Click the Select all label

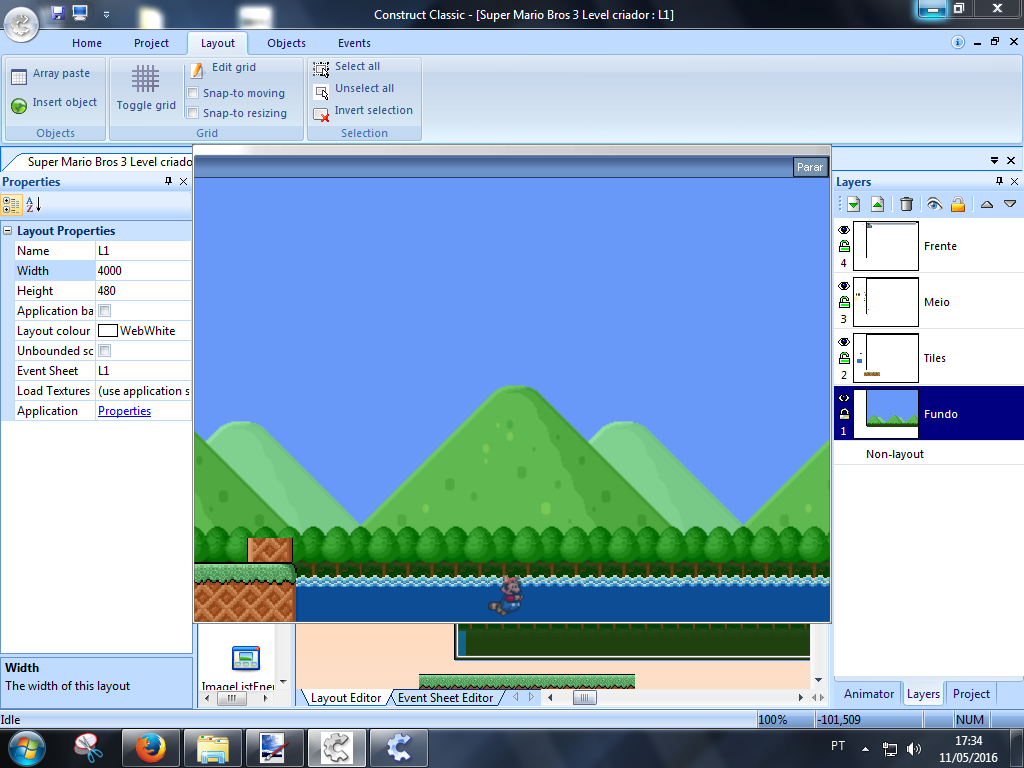(x=357, y=67)
